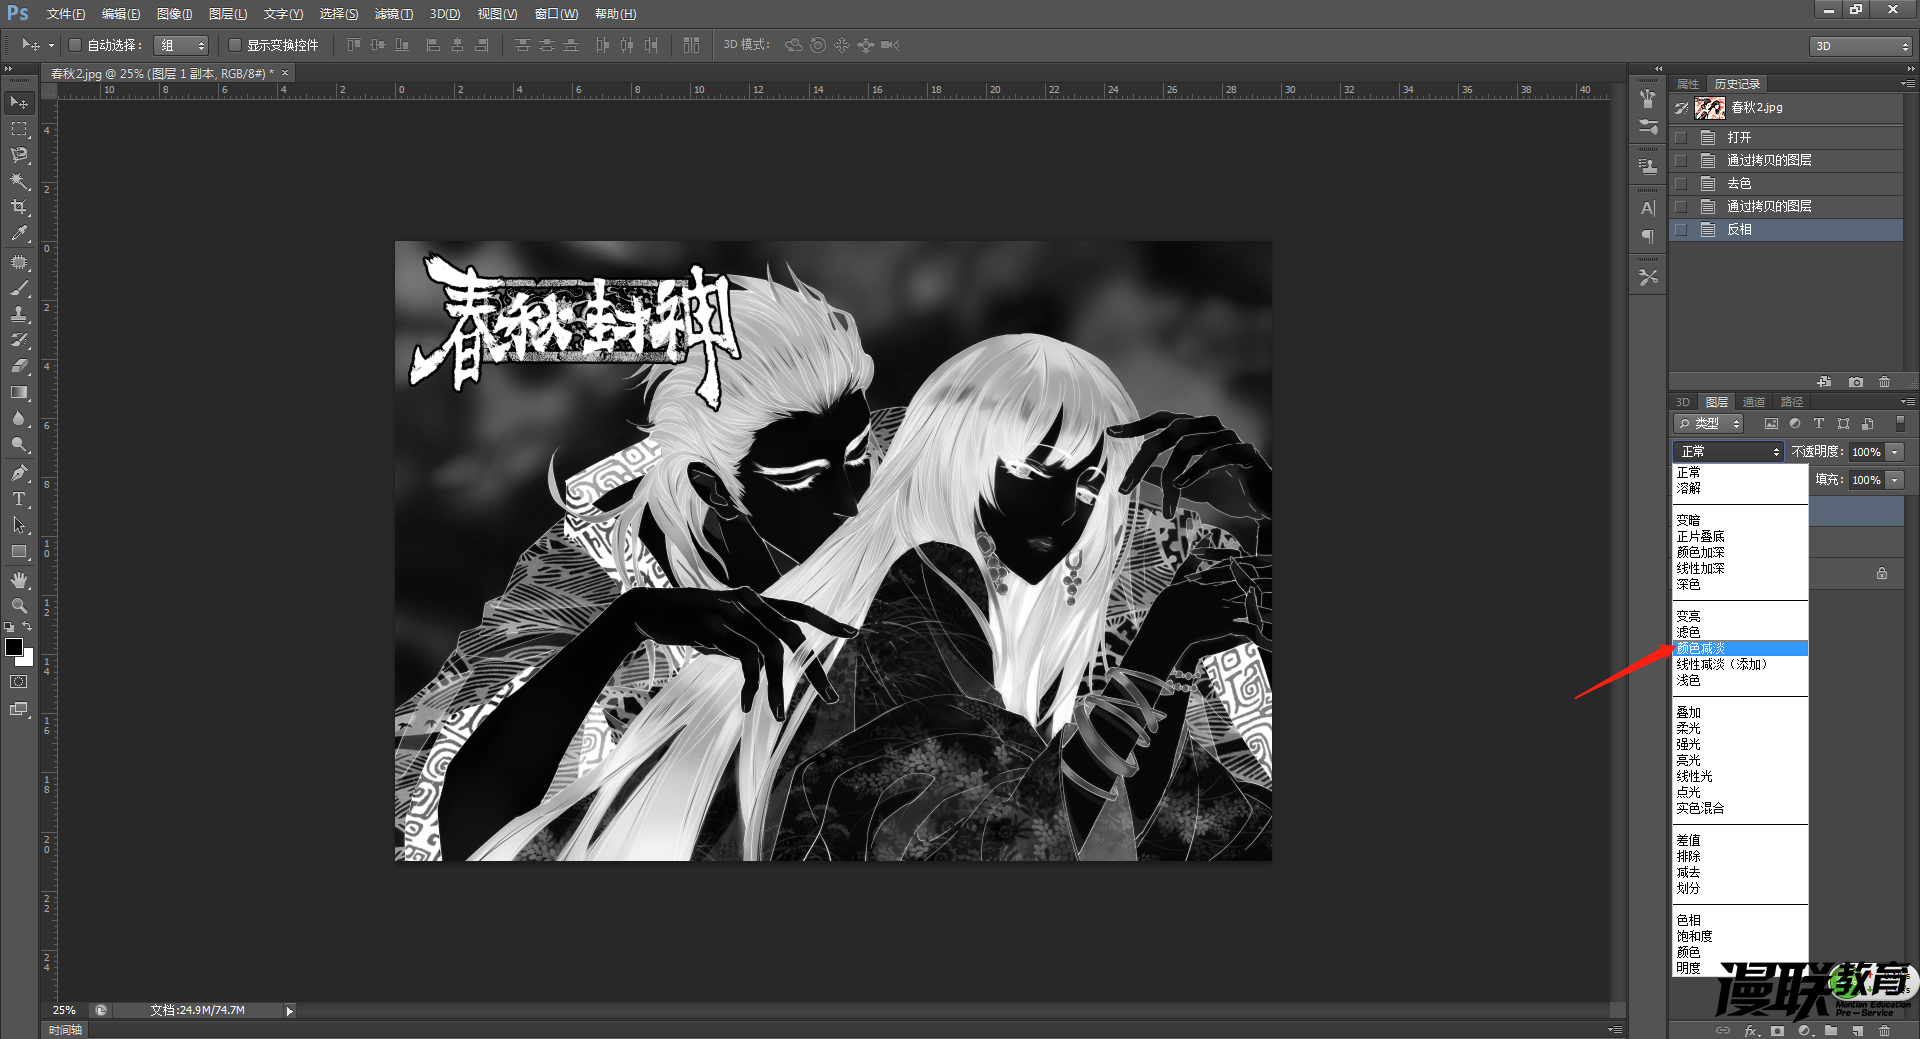This screenshot has height=1039, width=1920.
Task: Open the 时间轴 timeline panel
Action: (65, 1030)
